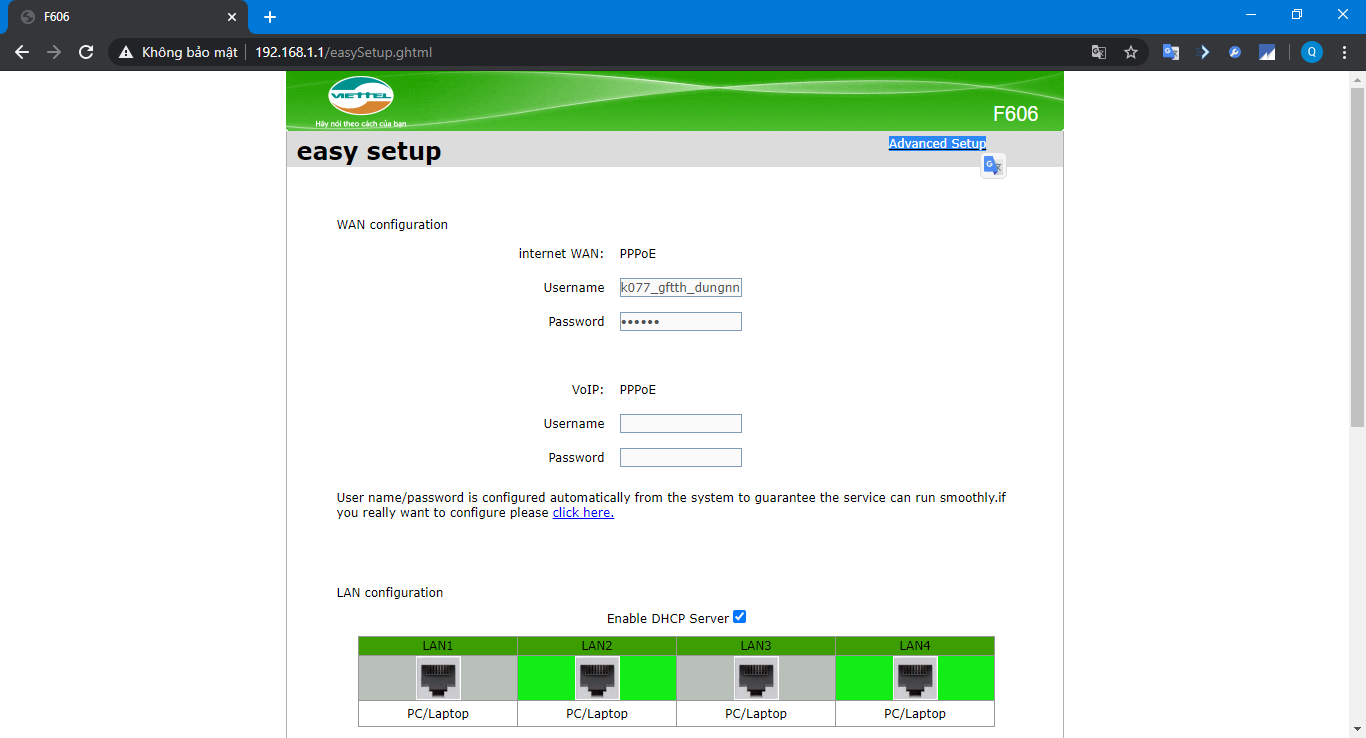Focus the VoIP Username field
This screenshot has width=1366, height=738.
pos(681,424)
